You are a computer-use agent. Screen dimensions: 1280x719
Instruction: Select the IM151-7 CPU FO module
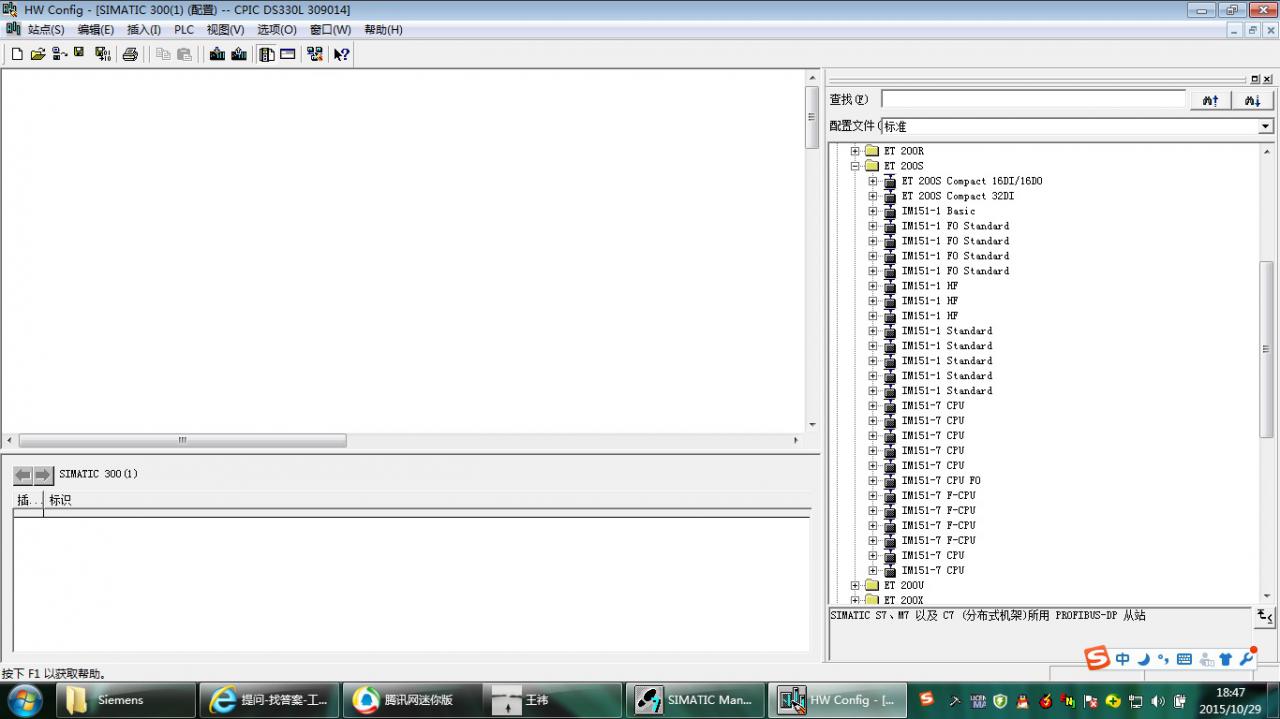click(941, 481)
